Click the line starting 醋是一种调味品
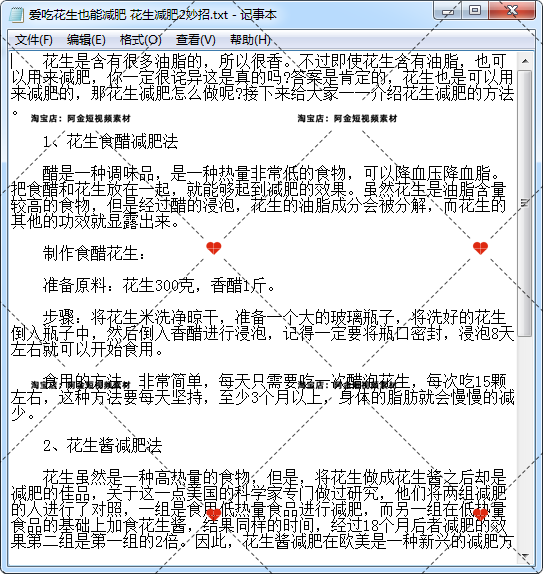The height and width of the screenshot is (574, 543). (x=270, y=174)
